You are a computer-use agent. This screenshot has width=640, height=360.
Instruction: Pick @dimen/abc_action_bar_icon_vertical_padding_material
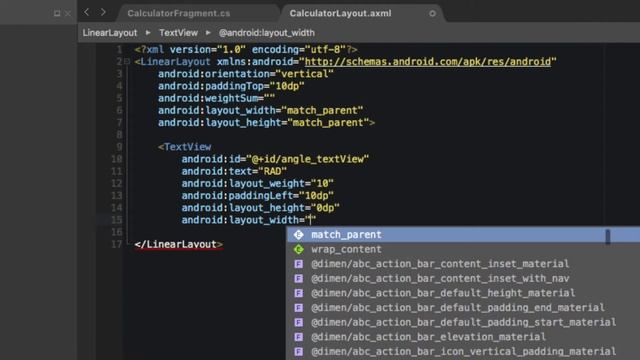(463, 351)
